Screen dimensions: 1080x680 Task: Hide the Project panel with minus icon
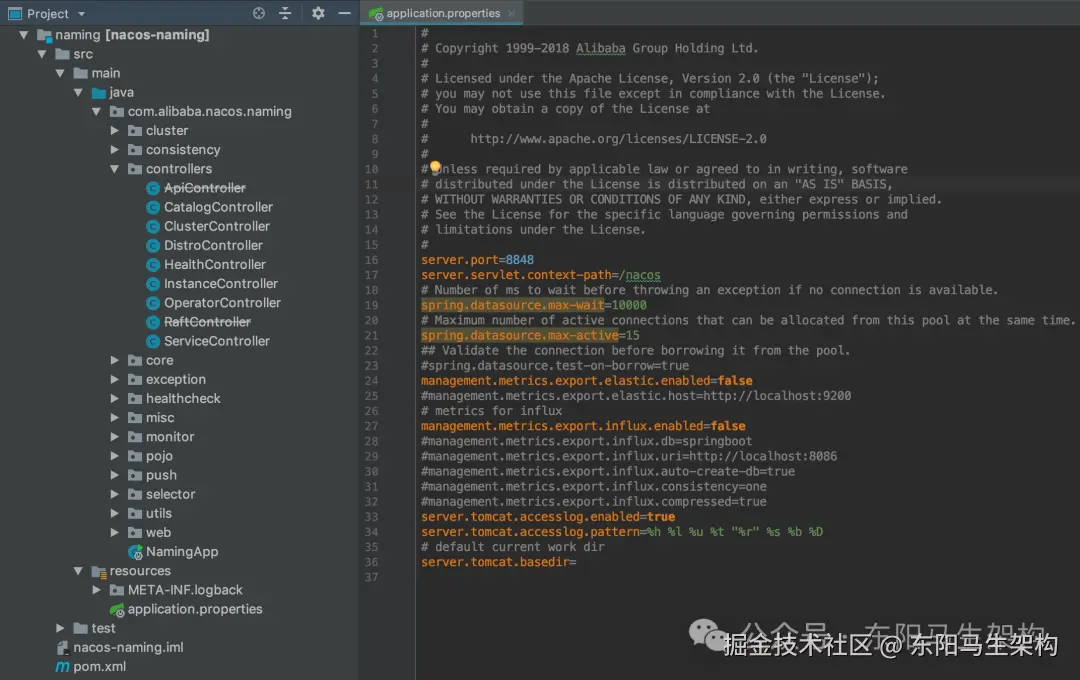(344, 13)
